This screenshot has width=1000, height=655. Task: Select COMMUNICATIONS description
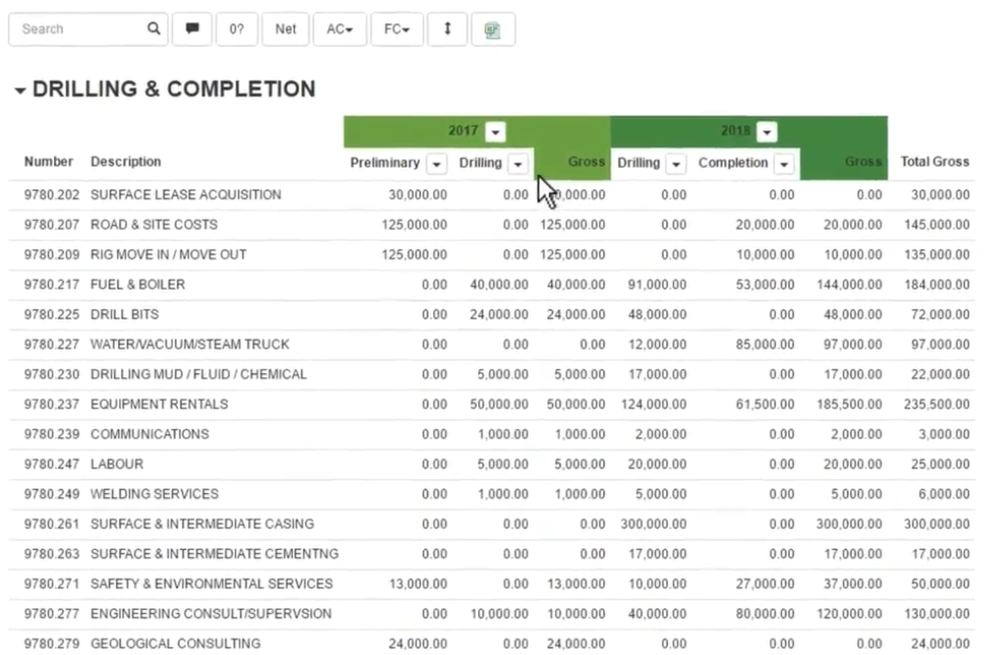click(149, 434)
